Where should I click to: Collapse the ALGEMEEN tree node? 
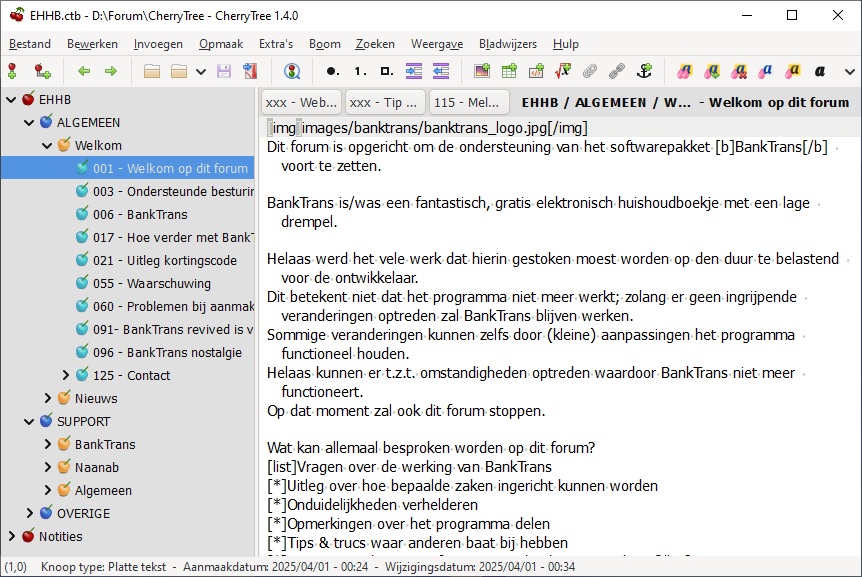tap(29, 122)
